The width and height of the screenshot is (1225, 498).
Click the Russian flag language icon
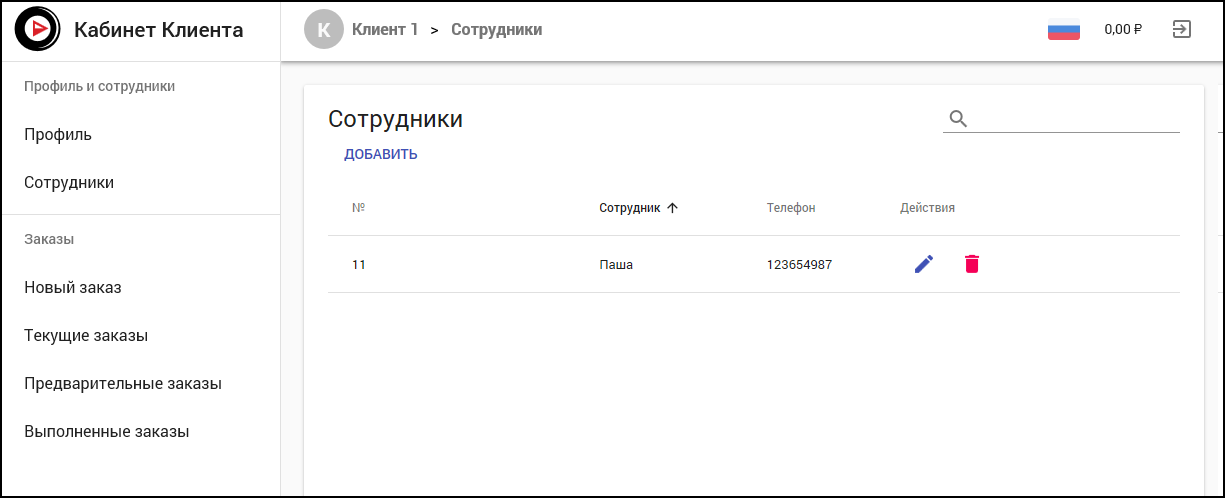1063,30
